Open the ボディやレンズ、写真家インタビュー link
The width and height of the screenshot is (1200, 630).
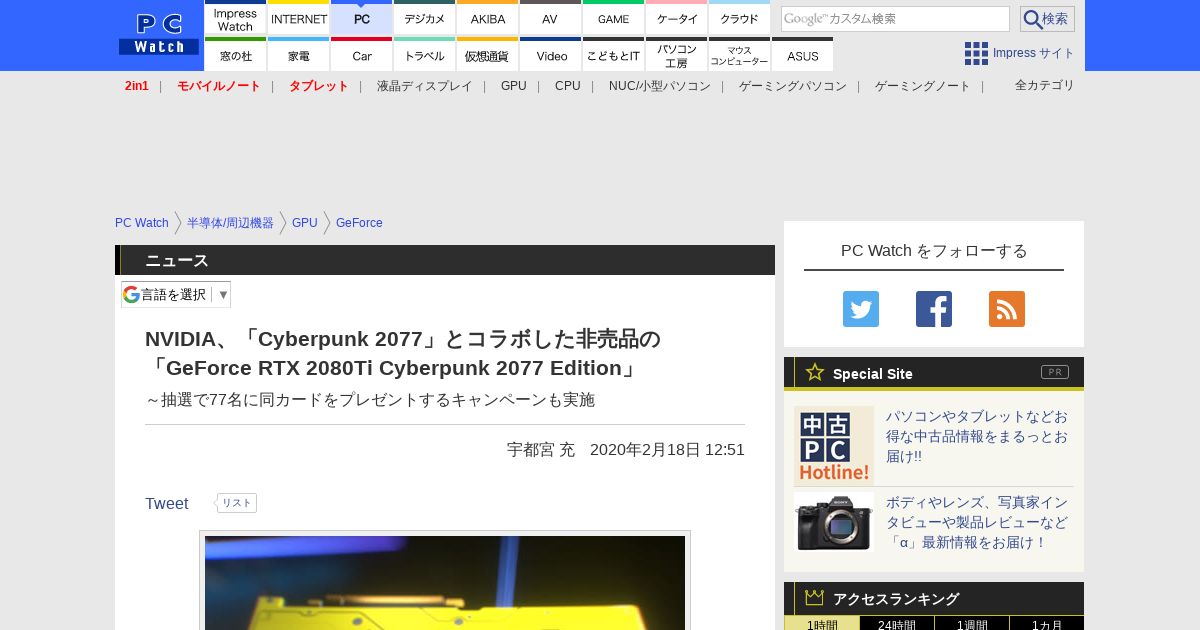[x=977, y=522]
